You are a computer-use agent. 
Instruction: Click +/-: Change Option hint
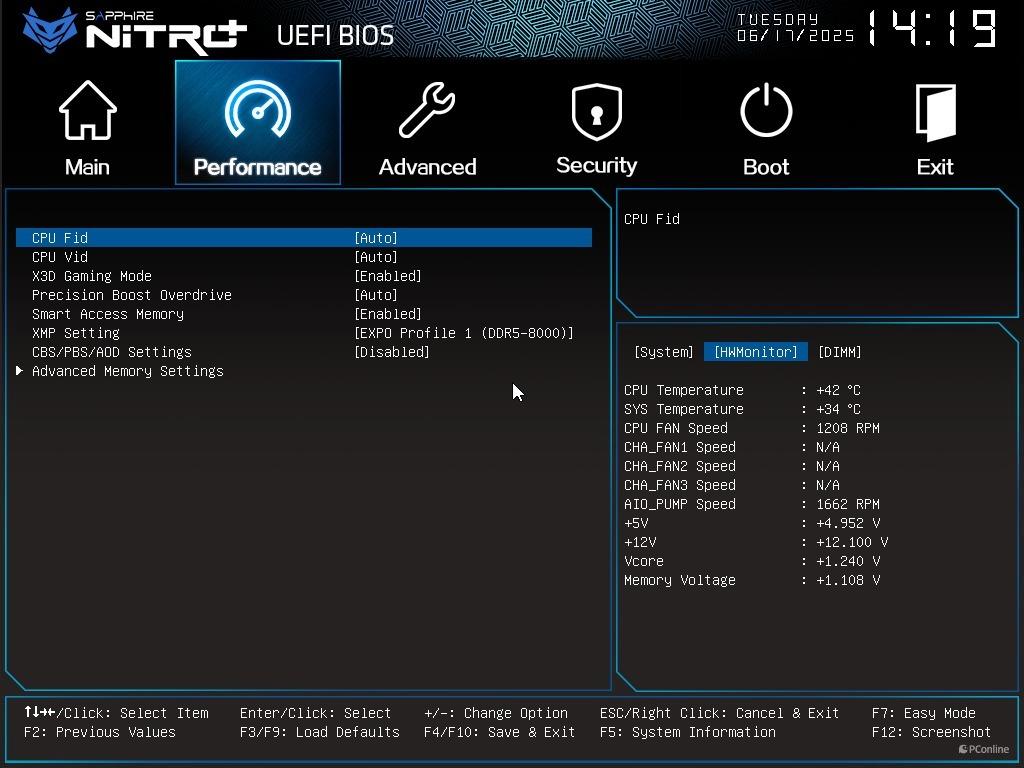point(496,713)
